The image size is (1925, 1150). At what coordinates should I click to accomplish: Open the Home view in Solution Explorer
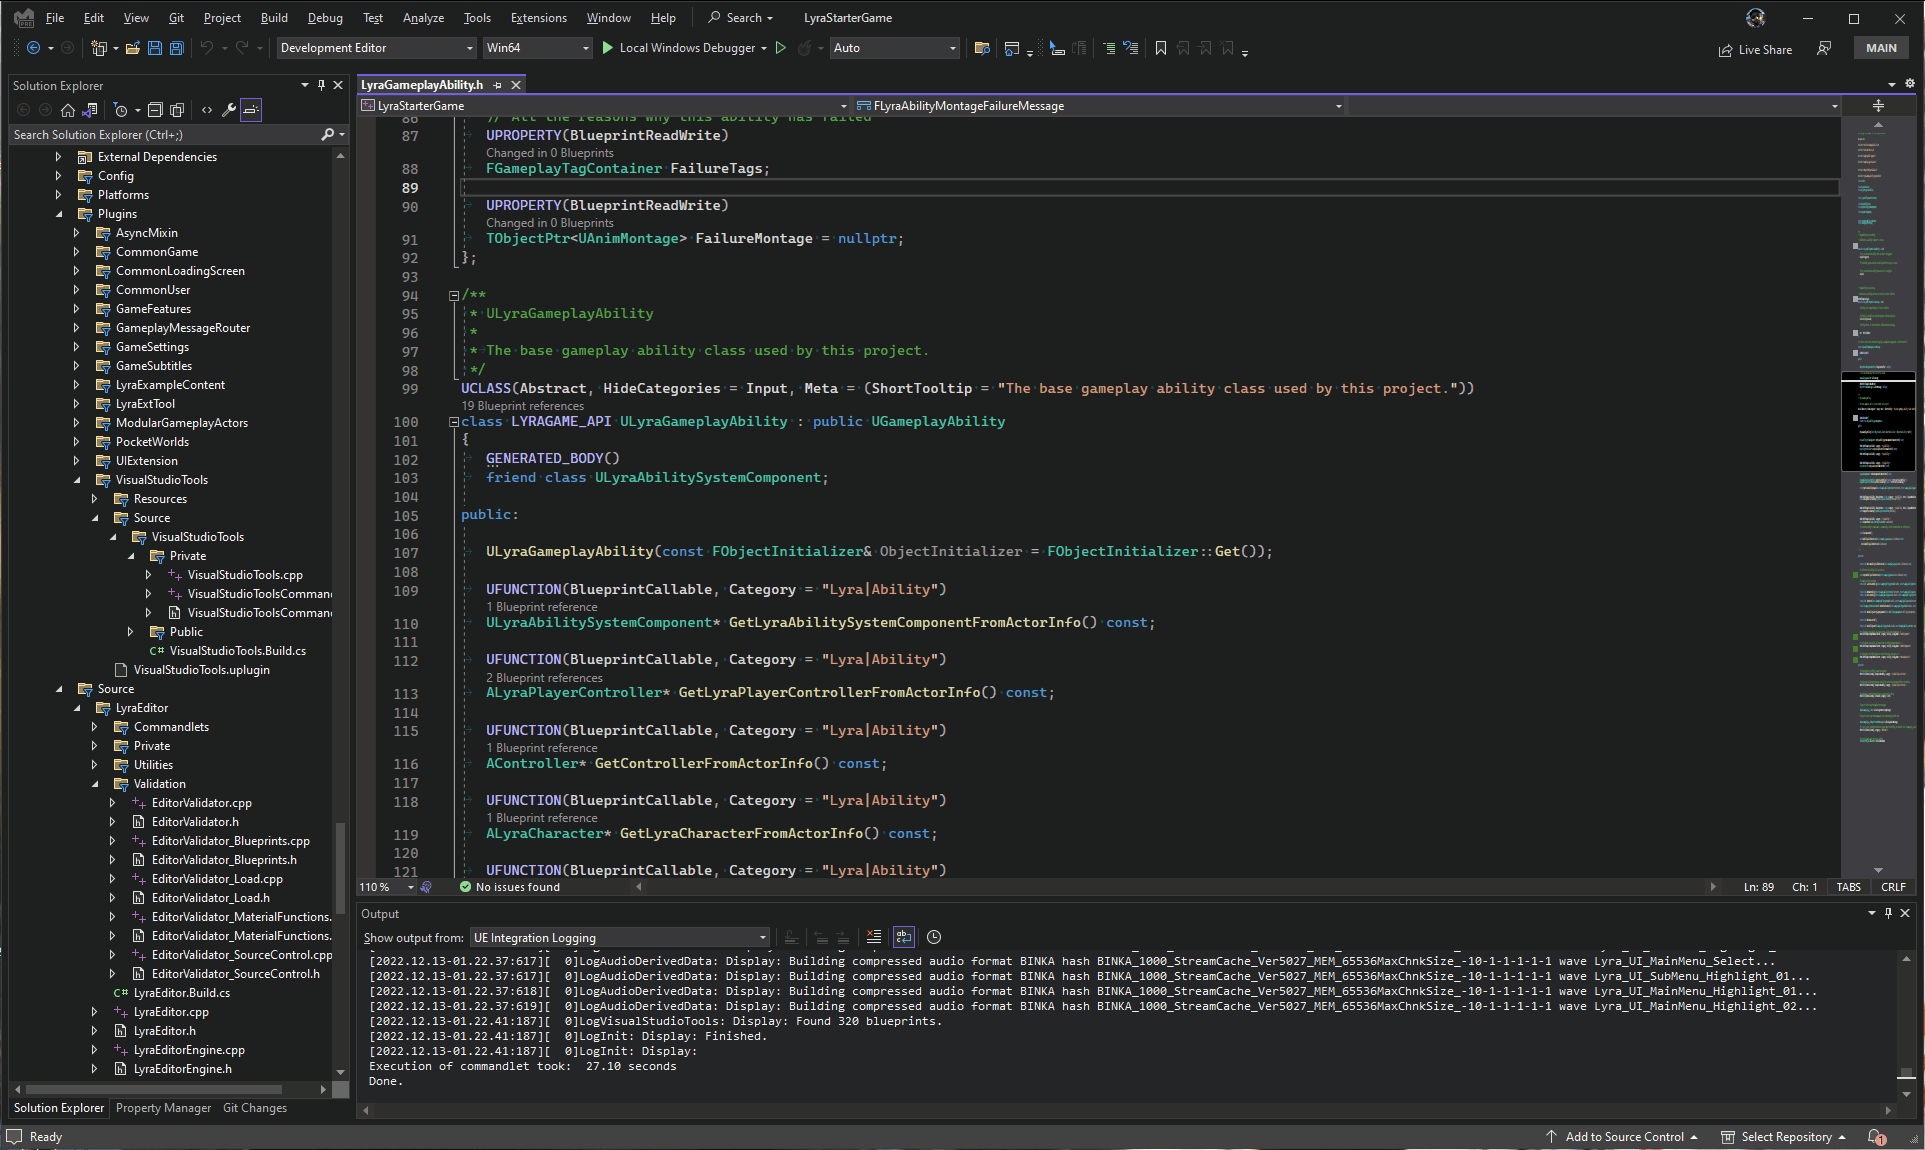68,110
